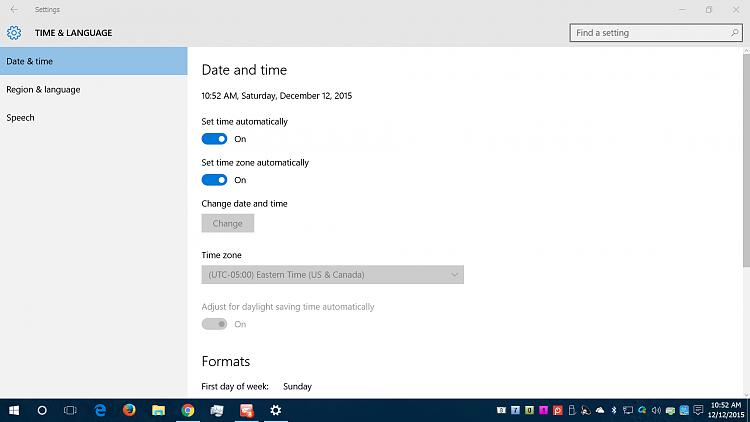Viewport: 750px width, 422px height.
Task: Click the red Pushbullet tray icon
Action: tap(558, 410)
